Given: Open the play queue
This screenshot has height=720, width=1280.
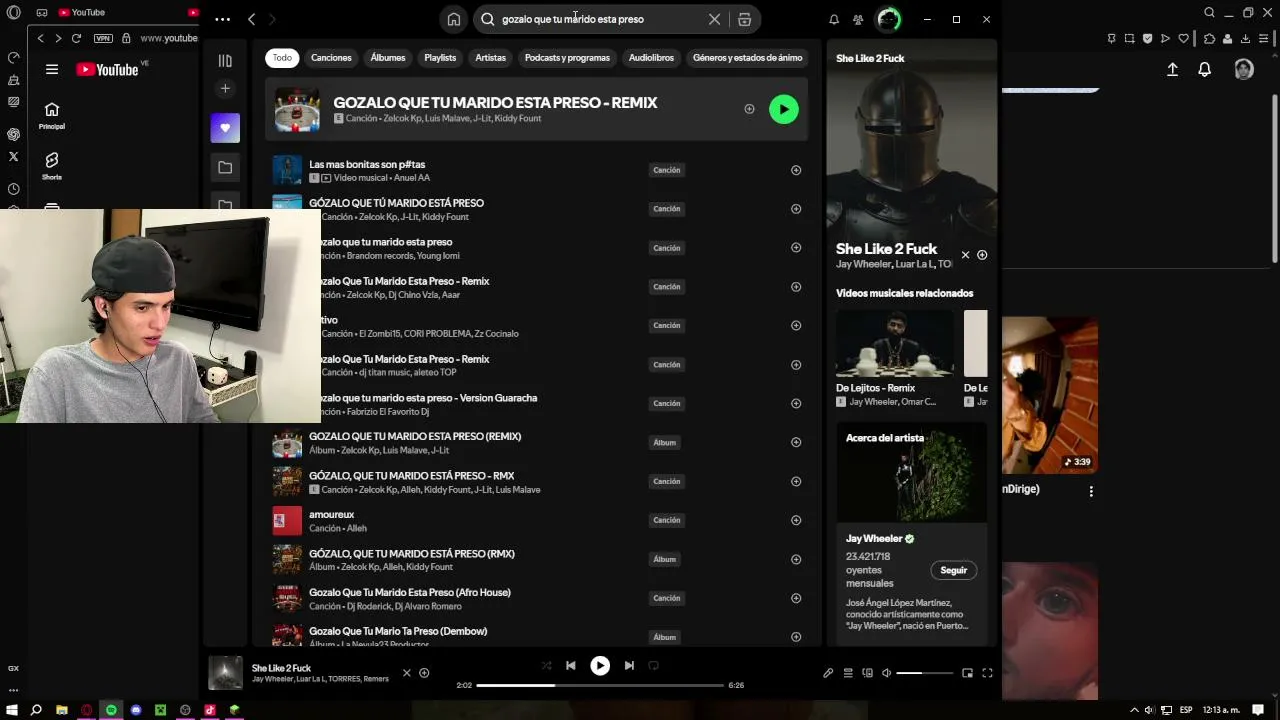Looking at the screenshot, I should [848, 673].
